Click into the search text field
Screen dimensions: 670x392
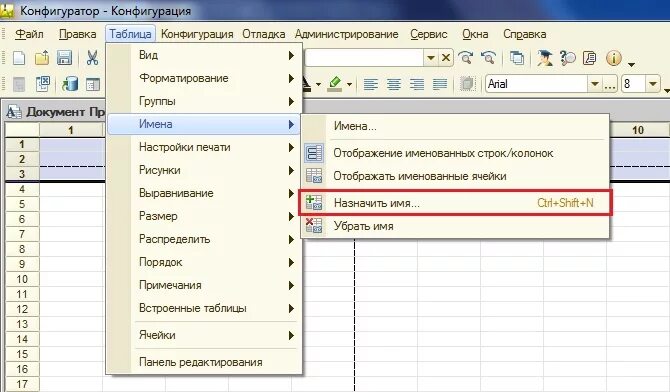click(x=364, y=58)
